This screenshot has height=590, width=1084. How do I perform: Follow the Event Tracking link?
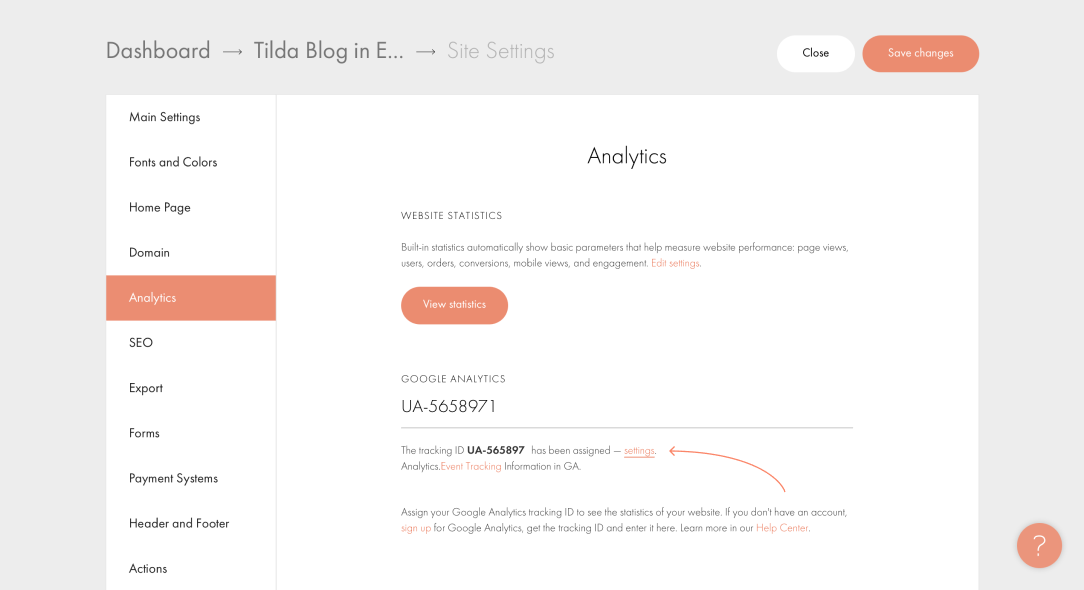pyautogui.click(x=471, y=467)
